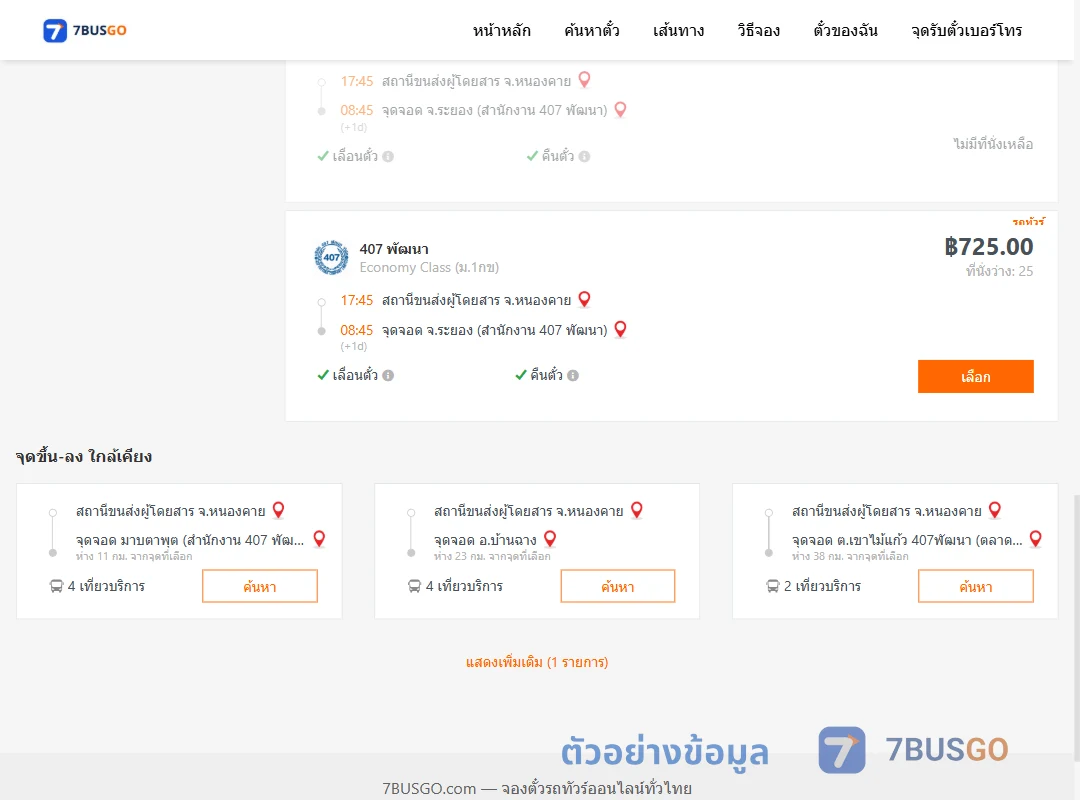Click the ไม่มีที่นั่งเหลือ sold-out label
1080x800 pixels.
click(993, 144)
